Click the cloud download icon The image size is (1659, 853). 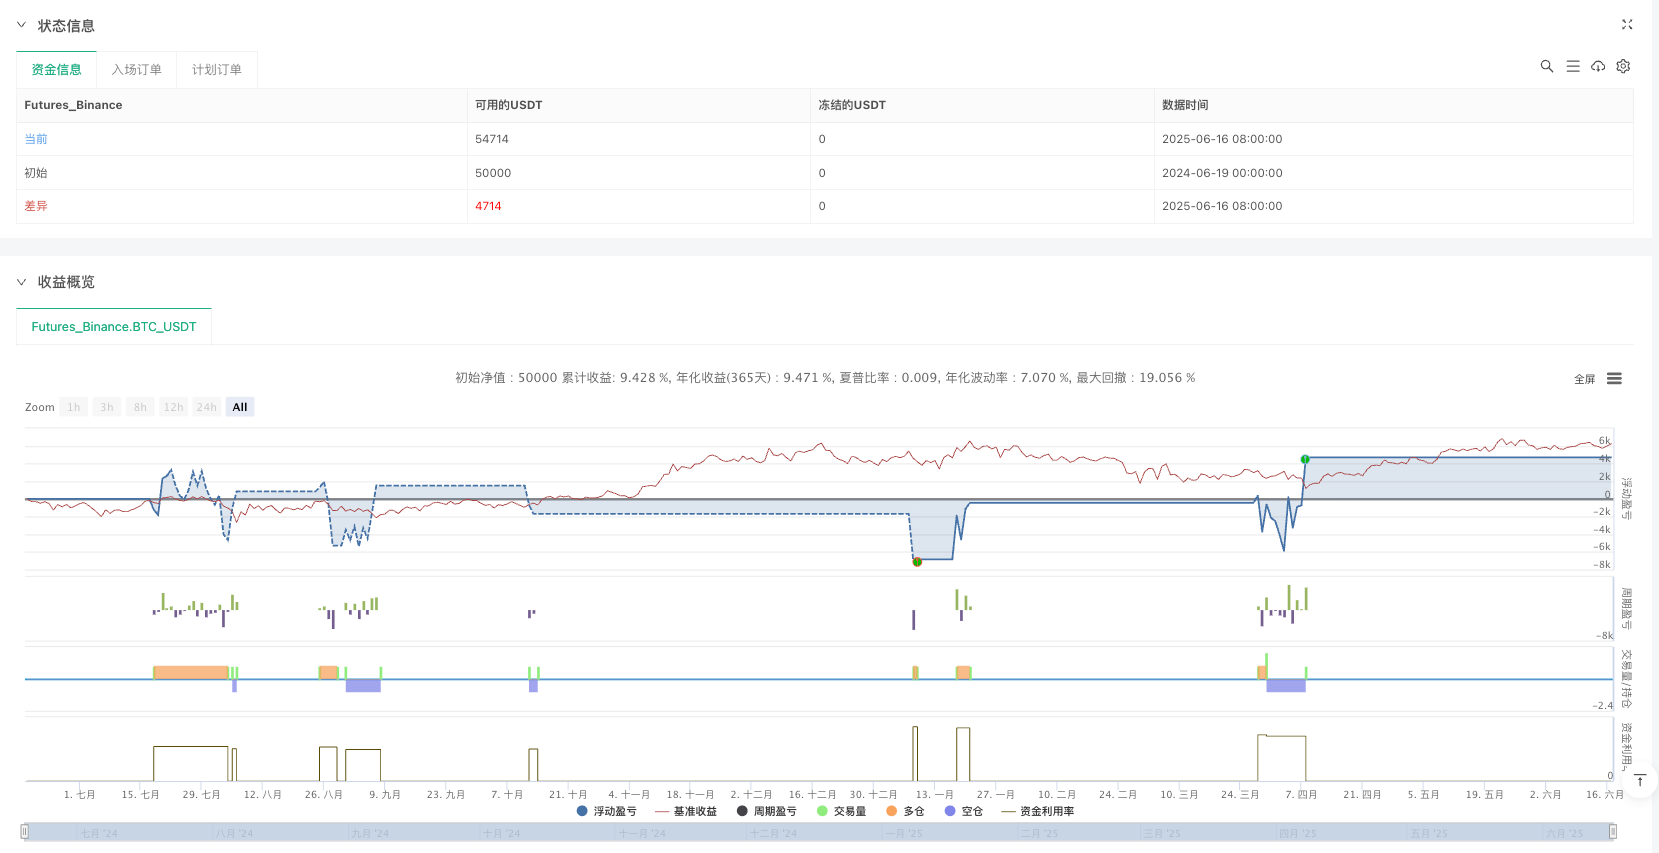point(1598,66)
